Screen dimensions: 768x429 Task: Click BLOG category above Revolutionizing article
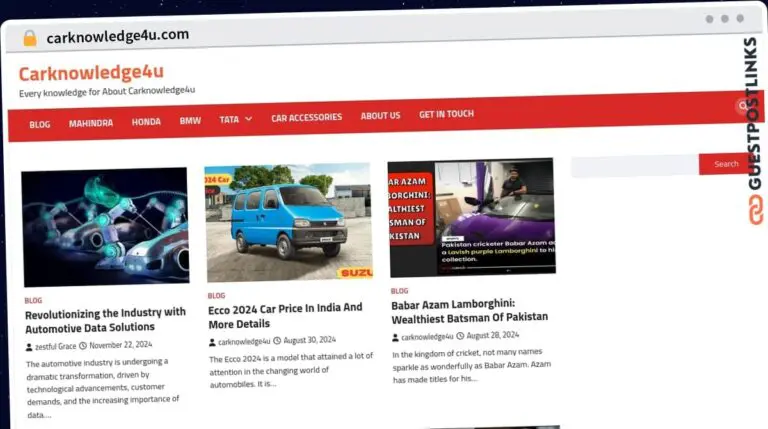click(x=33, y=300)
